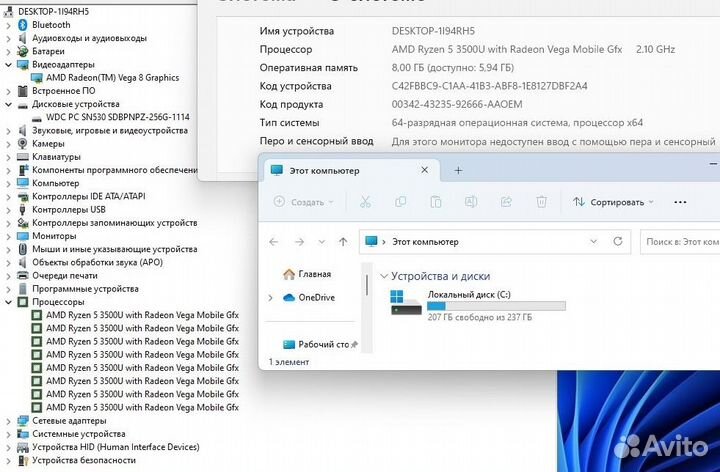Select Устройства HID (Human Interface Devices)
Screen dimensions: 720x472
pos(116,447)
